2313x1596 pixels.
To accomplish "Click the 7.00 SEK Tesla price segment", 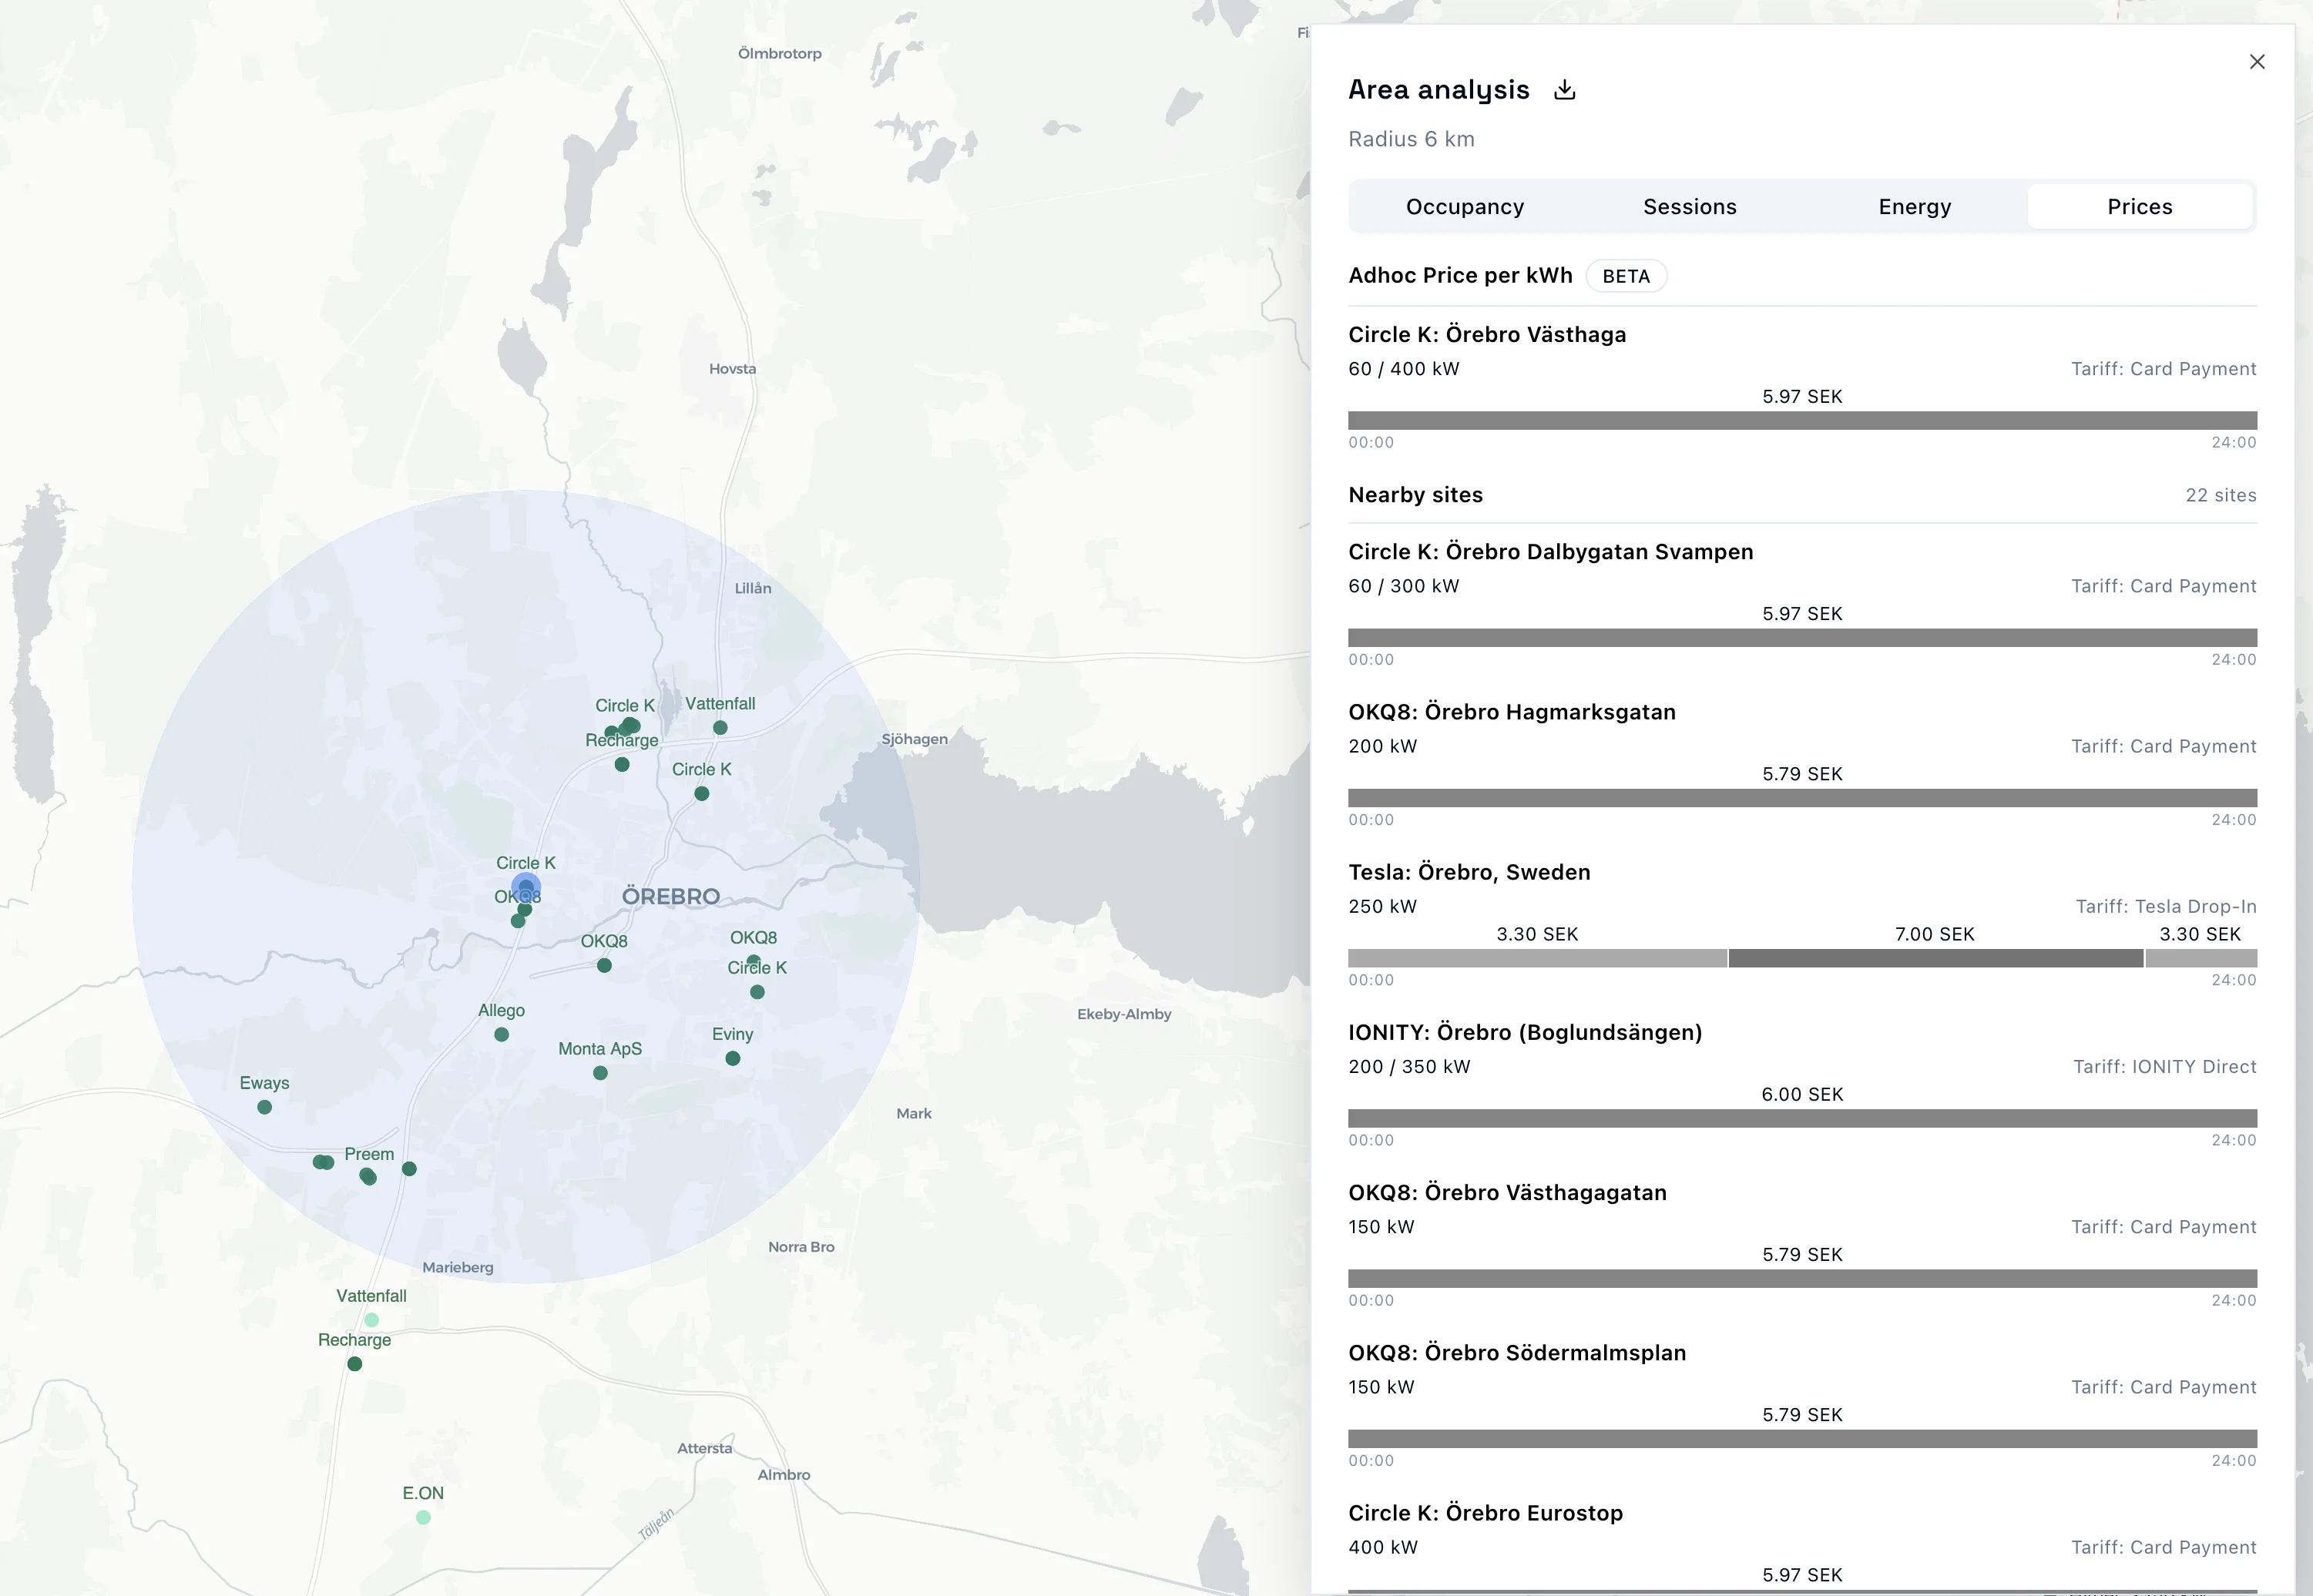I will (x=1935, y=959).
